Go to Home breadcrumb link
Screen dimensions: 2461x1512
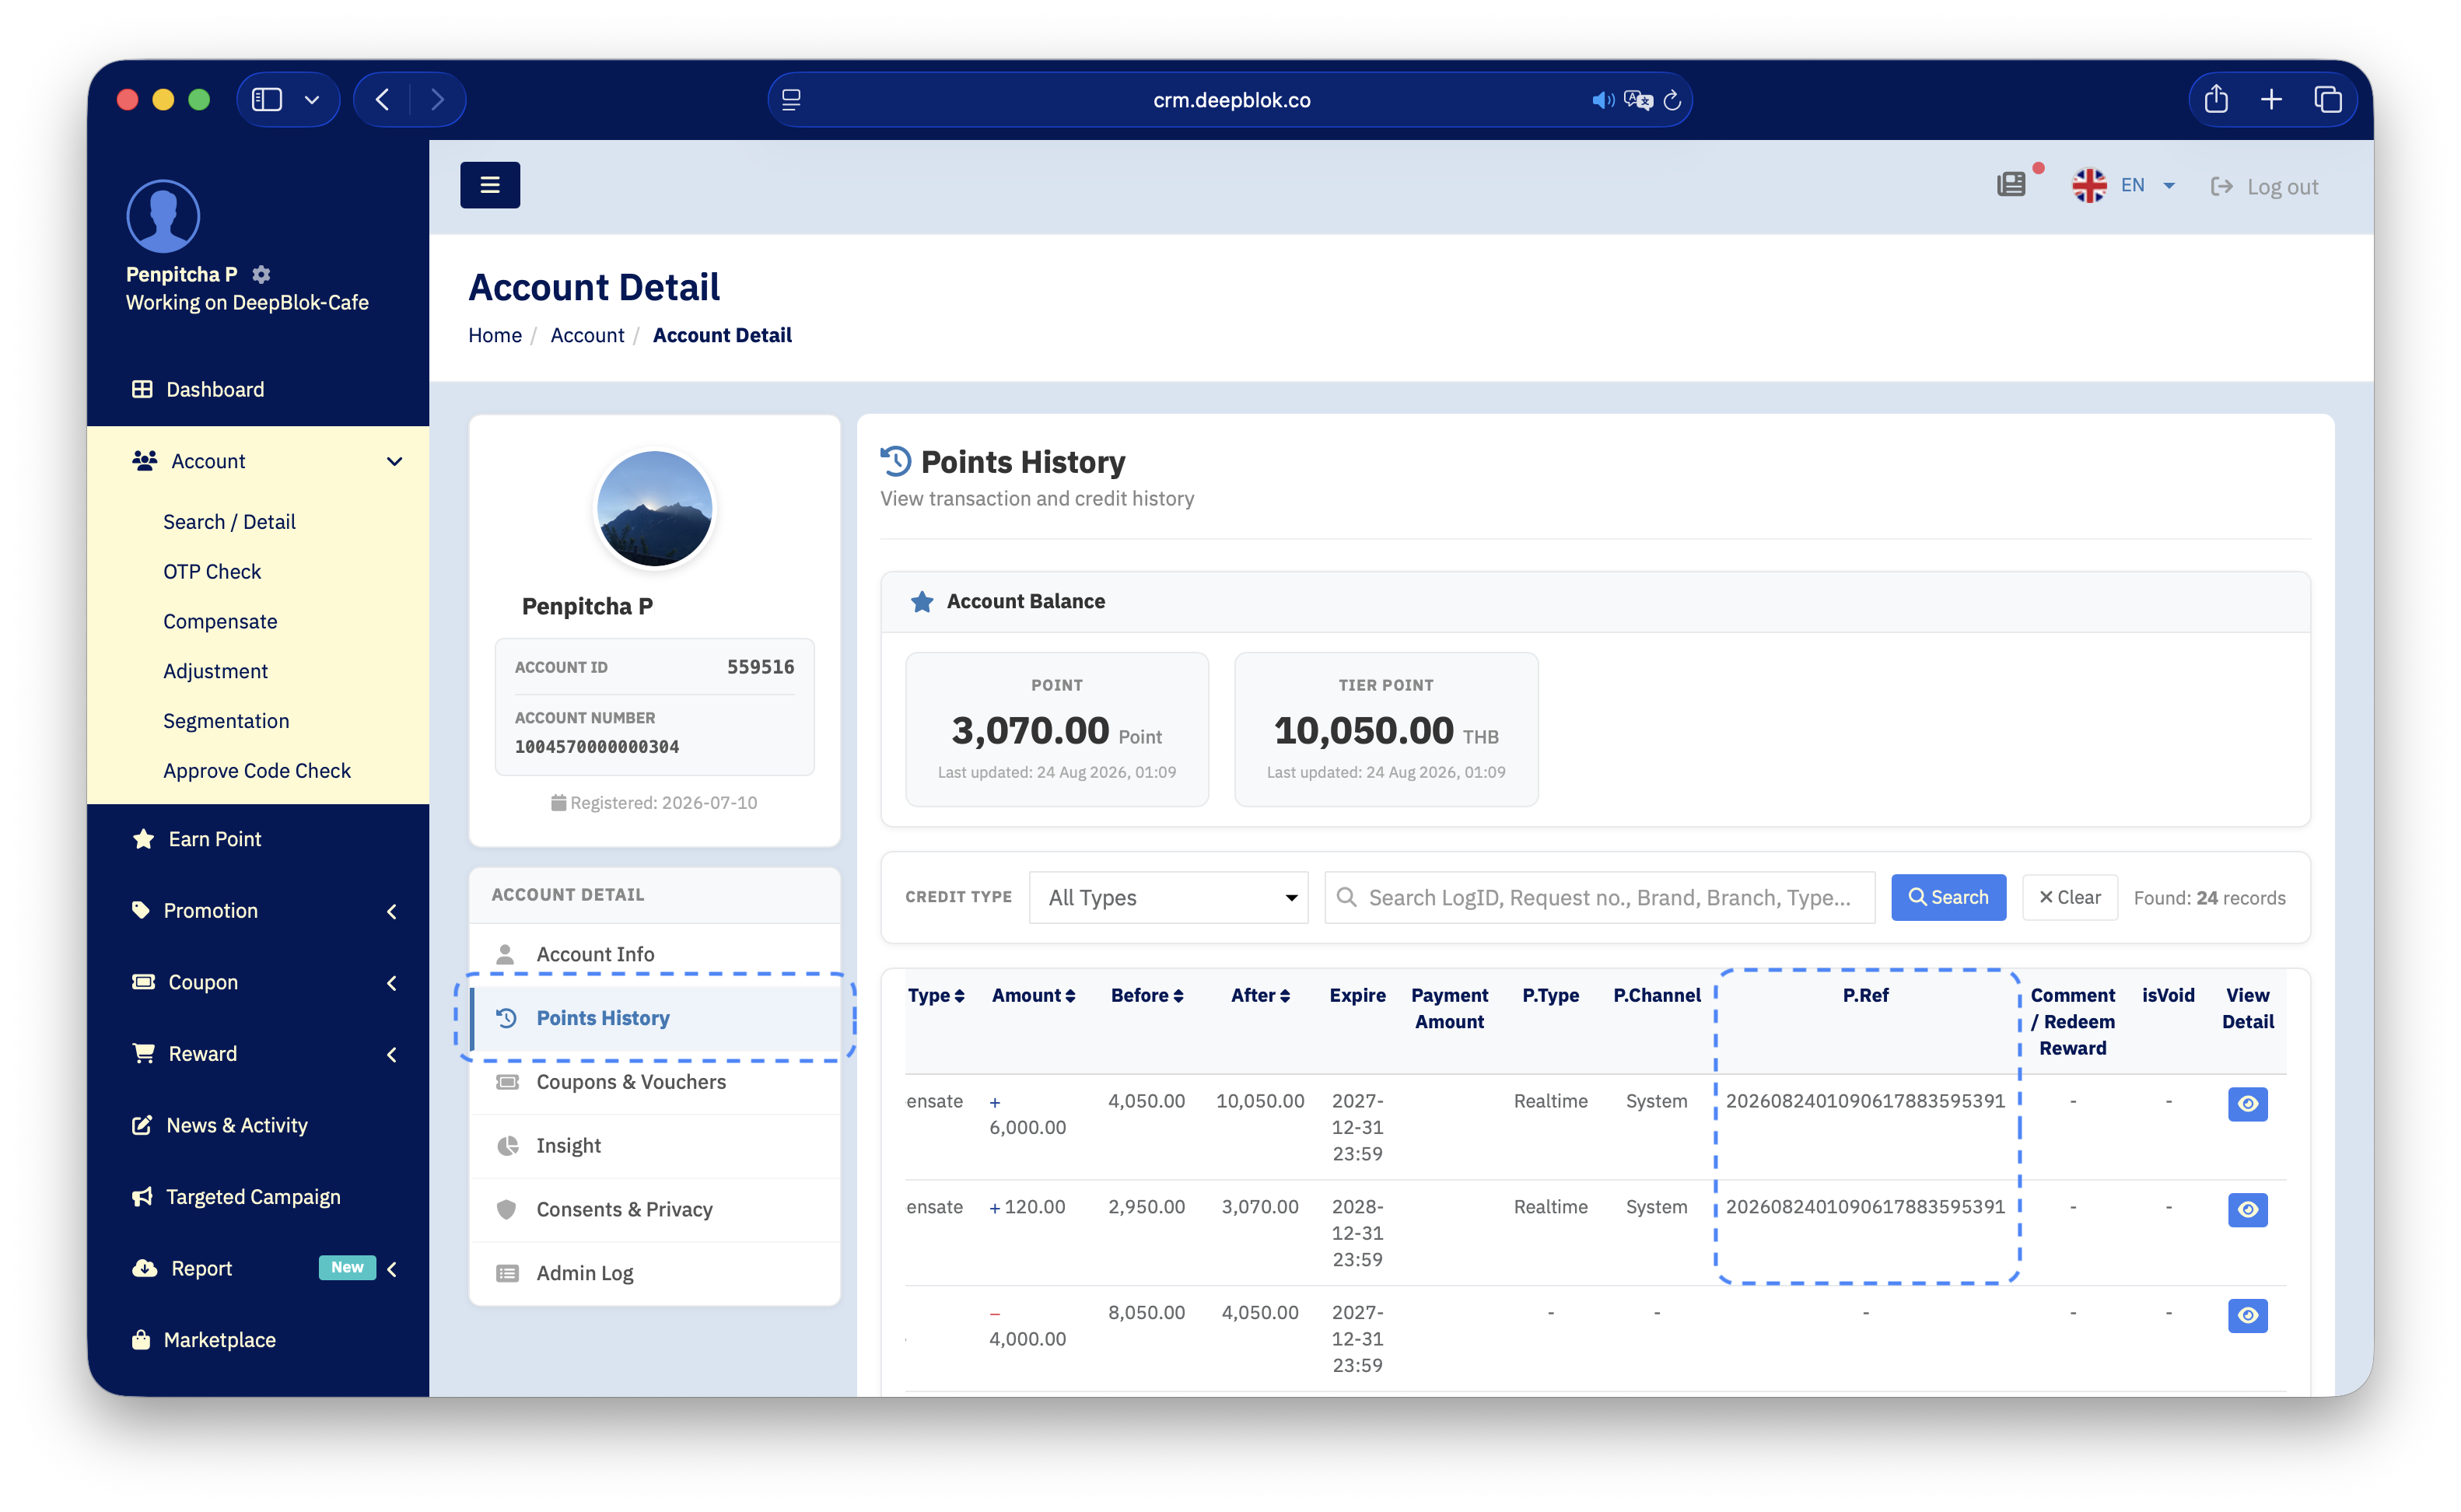495,335
